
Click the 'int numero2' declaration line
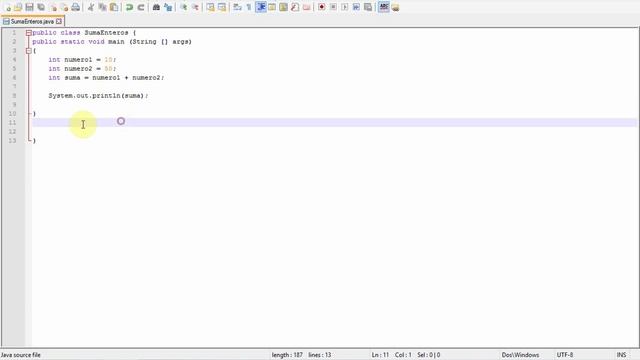click(82, 69)
